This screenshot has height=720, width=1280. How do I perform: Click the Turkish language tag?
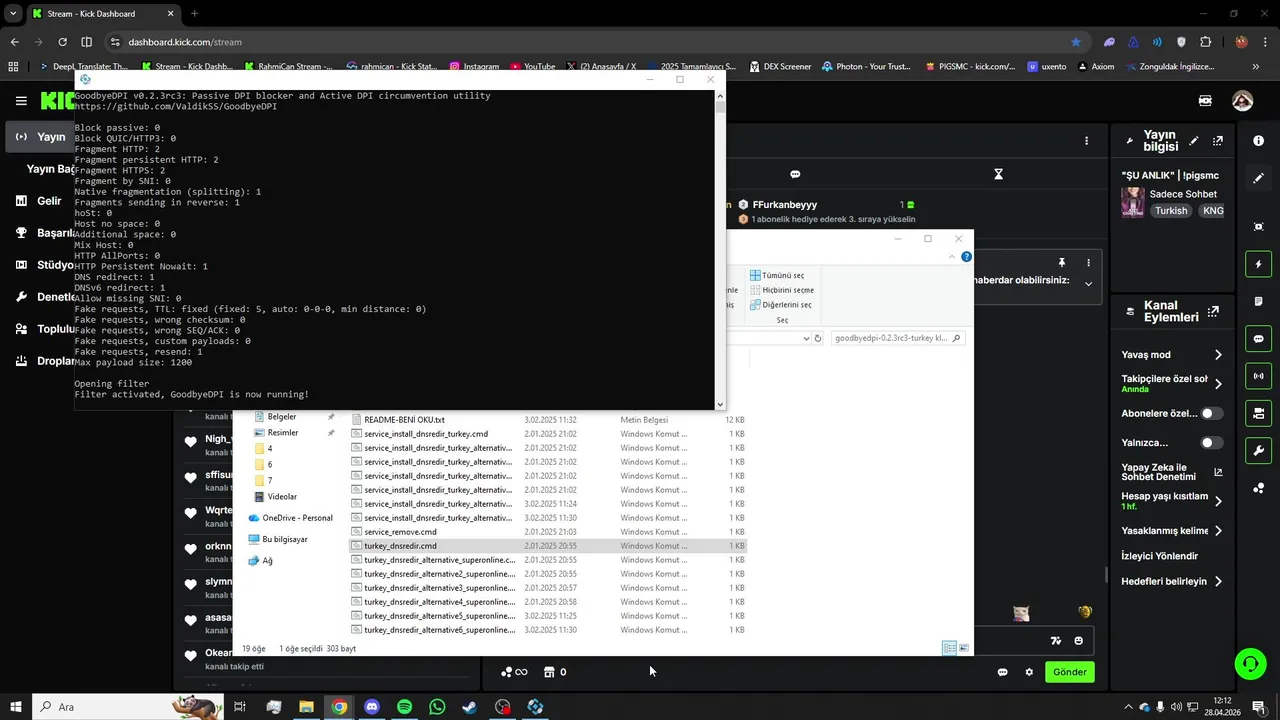[1171, 211]
